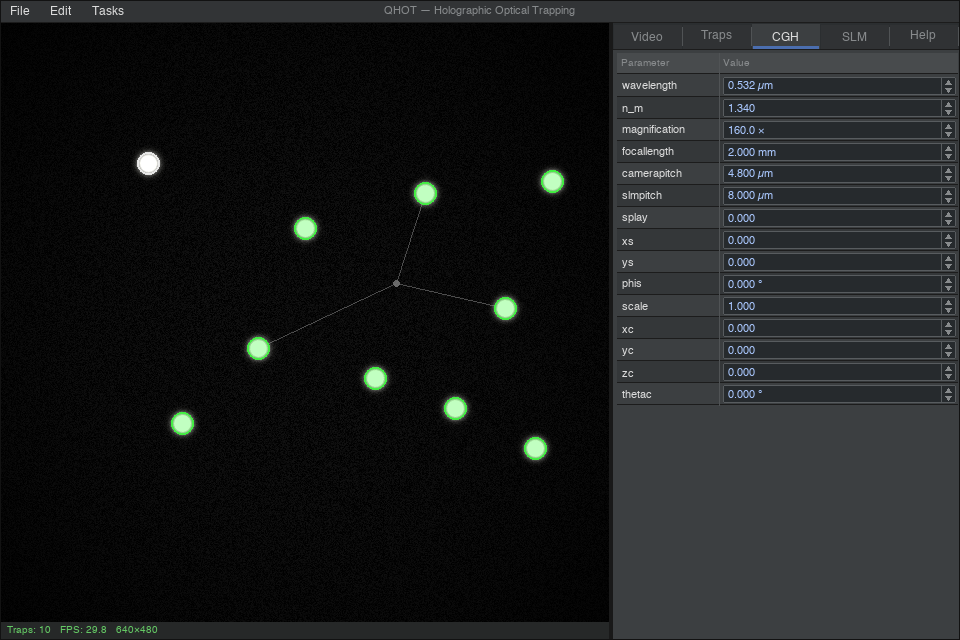Click the slmpitch value field

[832, 196]
